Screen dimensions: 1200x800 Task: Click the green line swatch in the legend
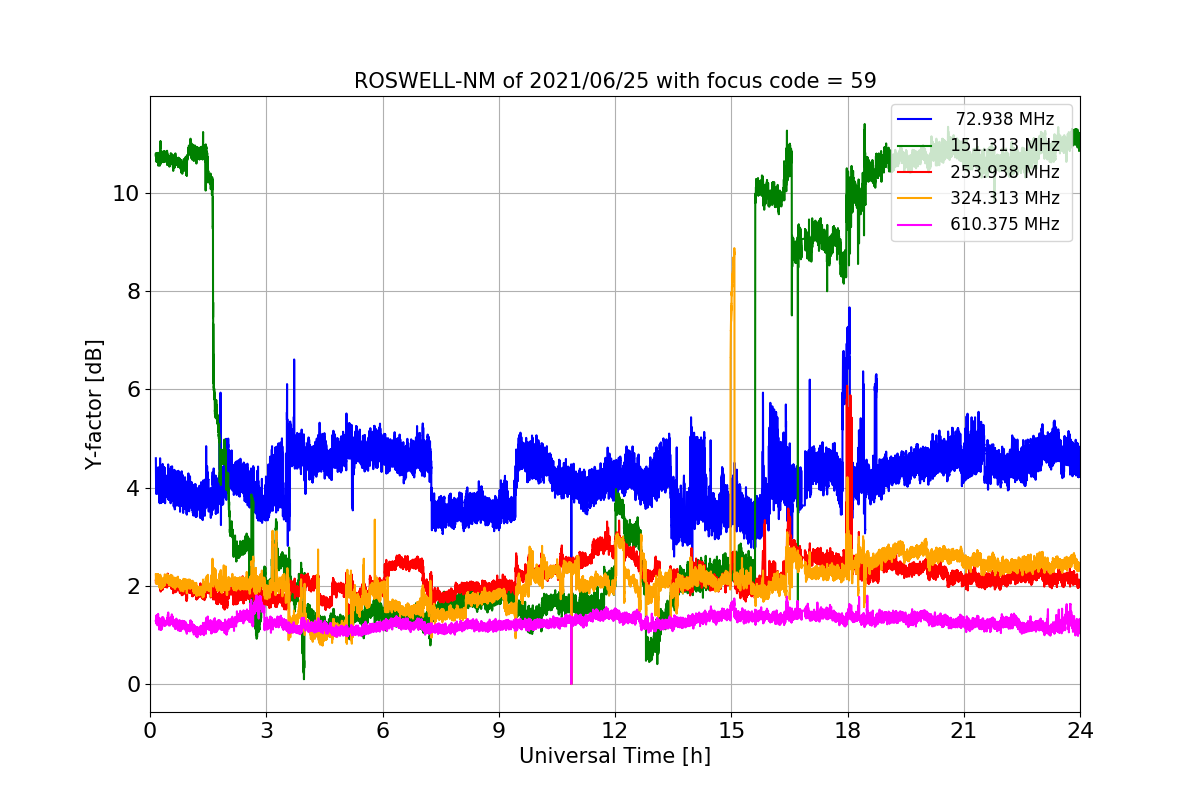(915, 145)
